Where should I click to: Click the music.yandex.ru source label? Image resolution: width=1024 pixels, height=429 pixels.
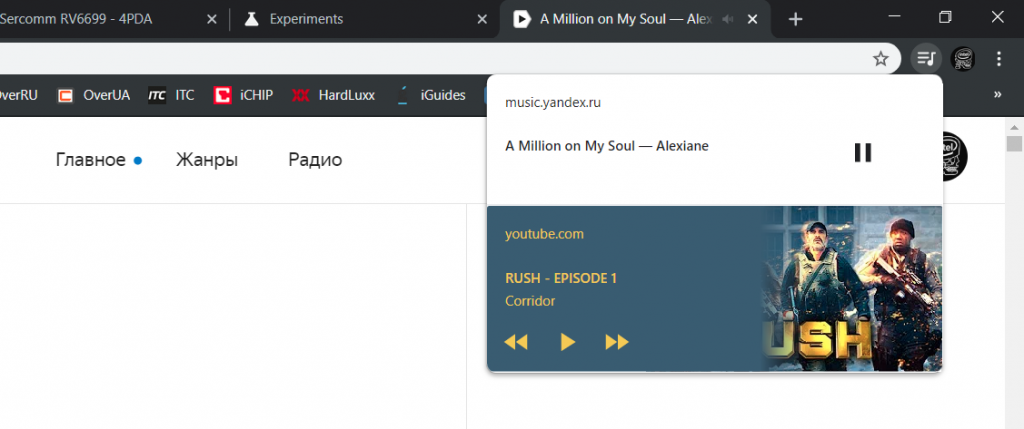coord(552,103)
